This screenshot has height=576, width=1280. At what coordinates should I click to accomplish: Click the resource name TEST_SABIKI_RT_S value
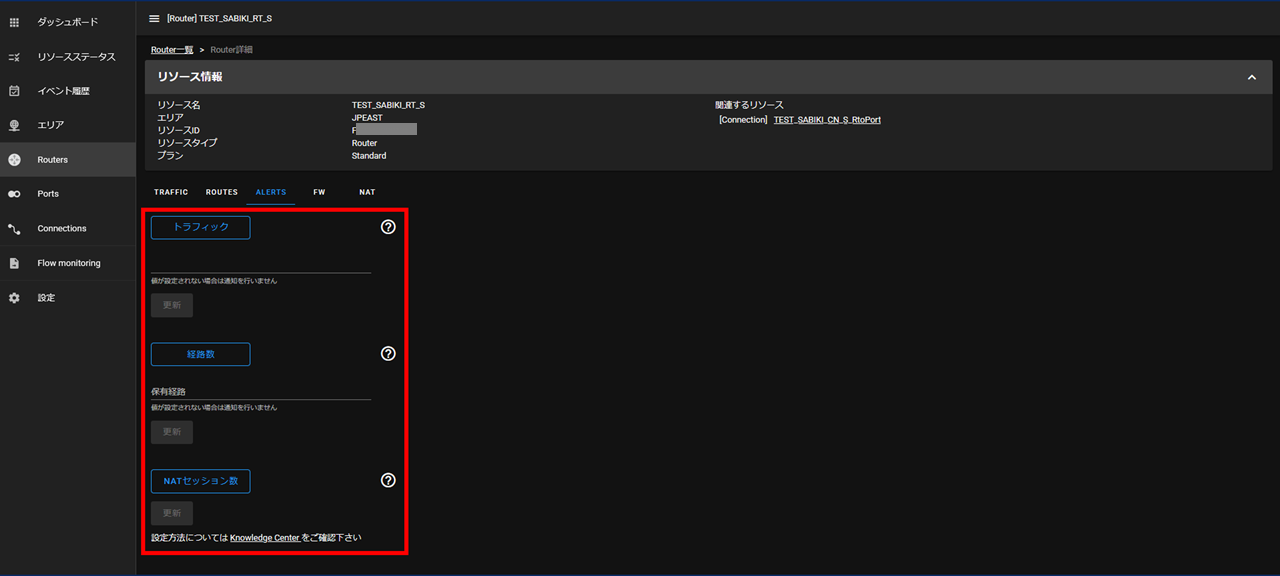(x=388, y=105)
